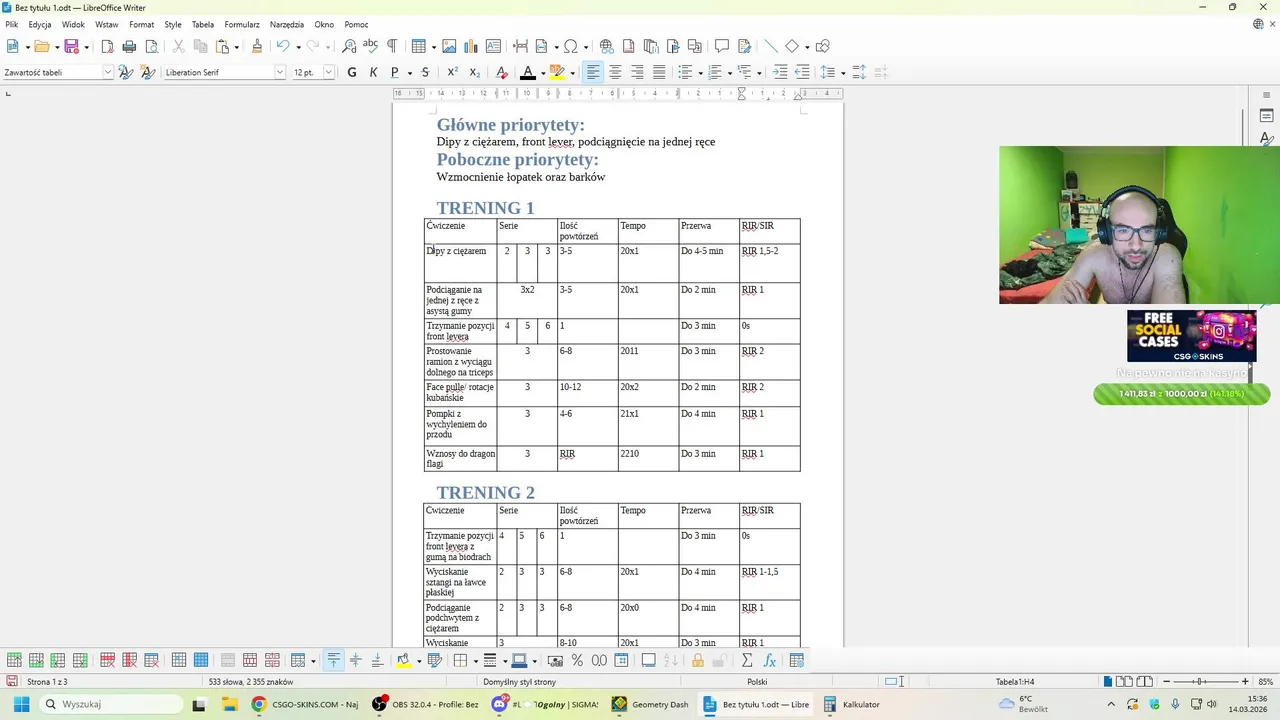This screenshot has height=720, width=1280.
Task: Delete selected table rows icon
Action: pos(107,660)
